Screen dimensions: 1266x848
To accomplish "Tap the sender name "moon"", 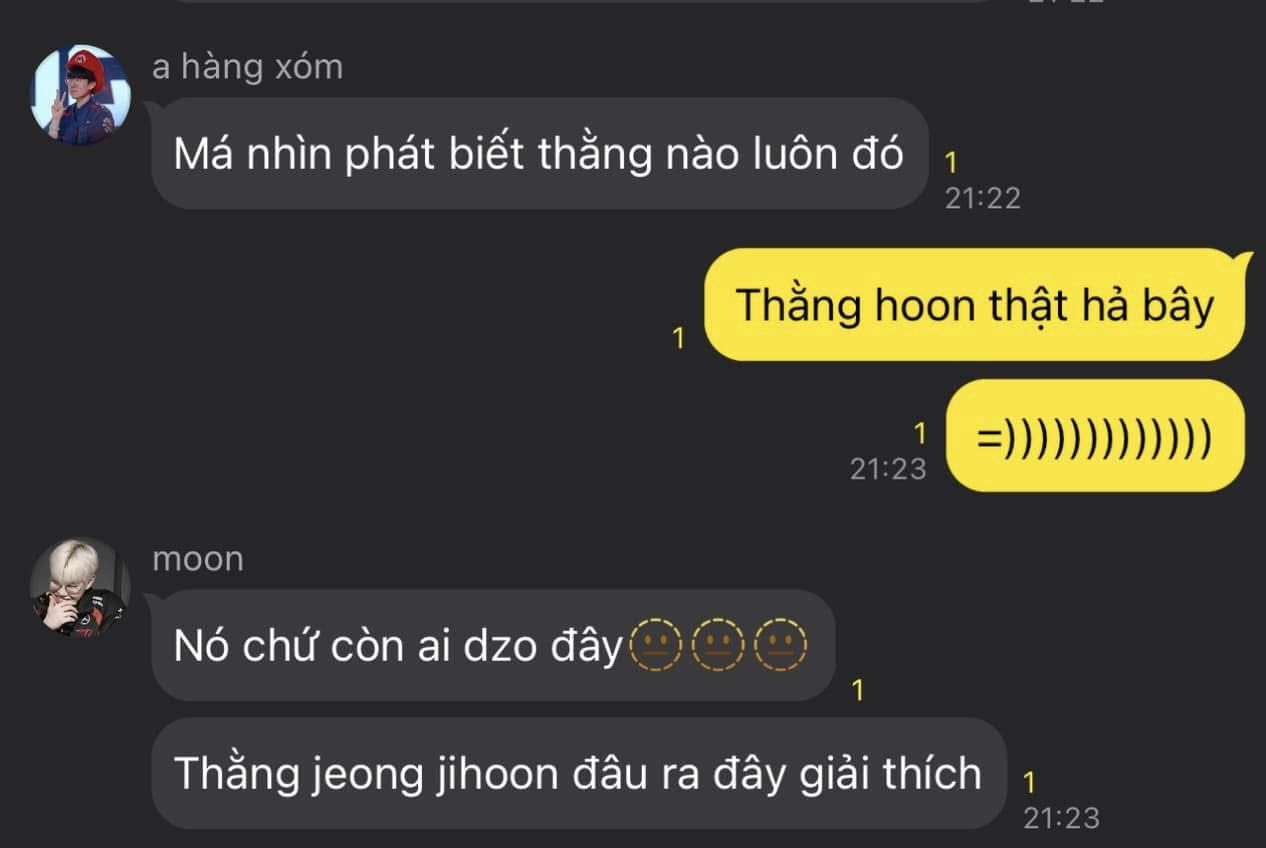I will coord(198,560).
